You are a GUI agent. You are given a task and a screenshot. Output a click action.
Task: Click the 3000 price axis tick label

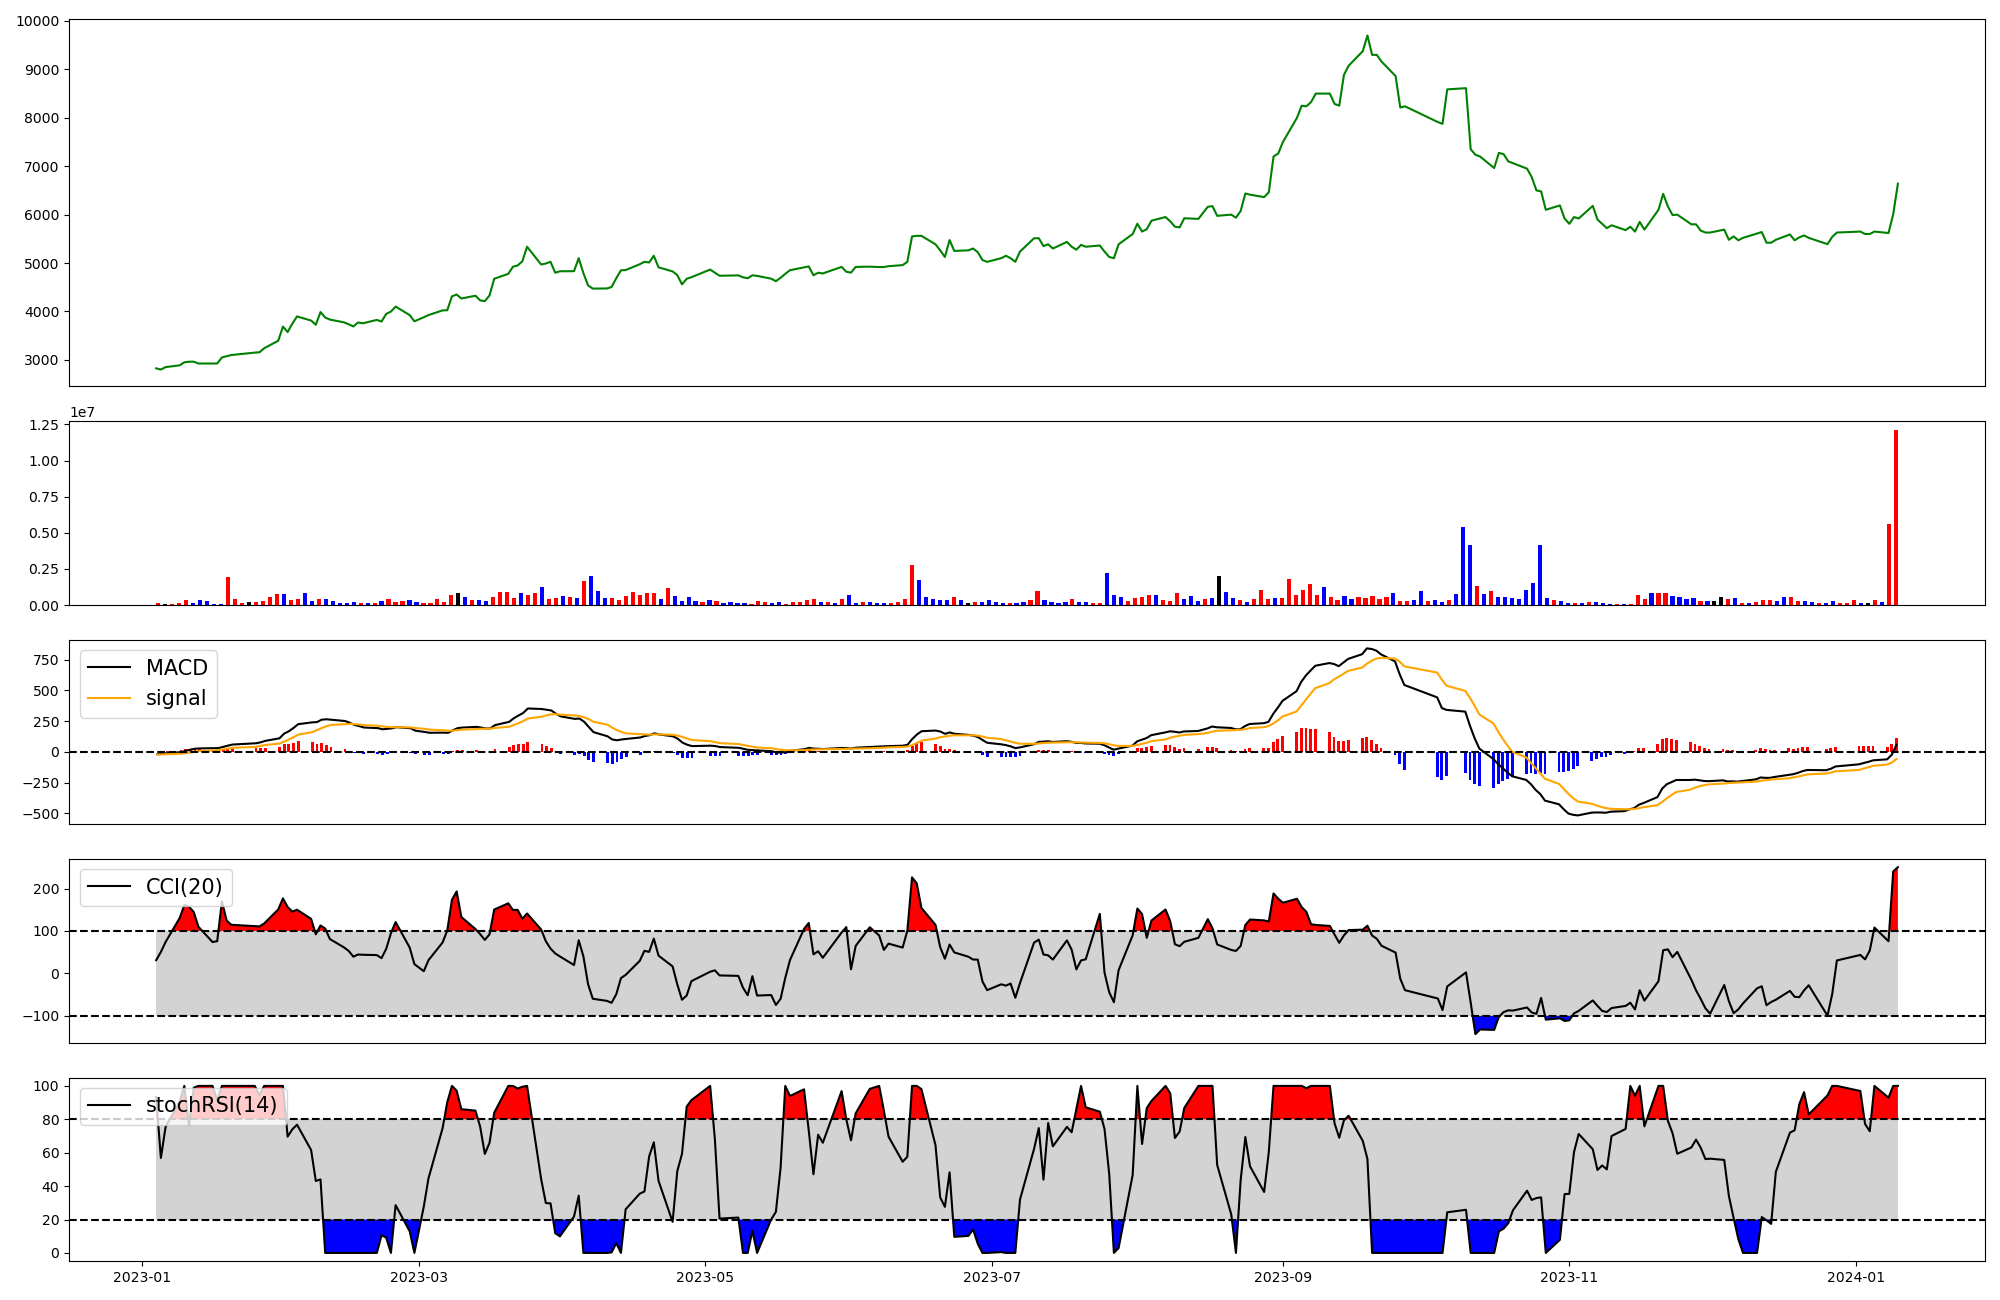tap(40, 360)
